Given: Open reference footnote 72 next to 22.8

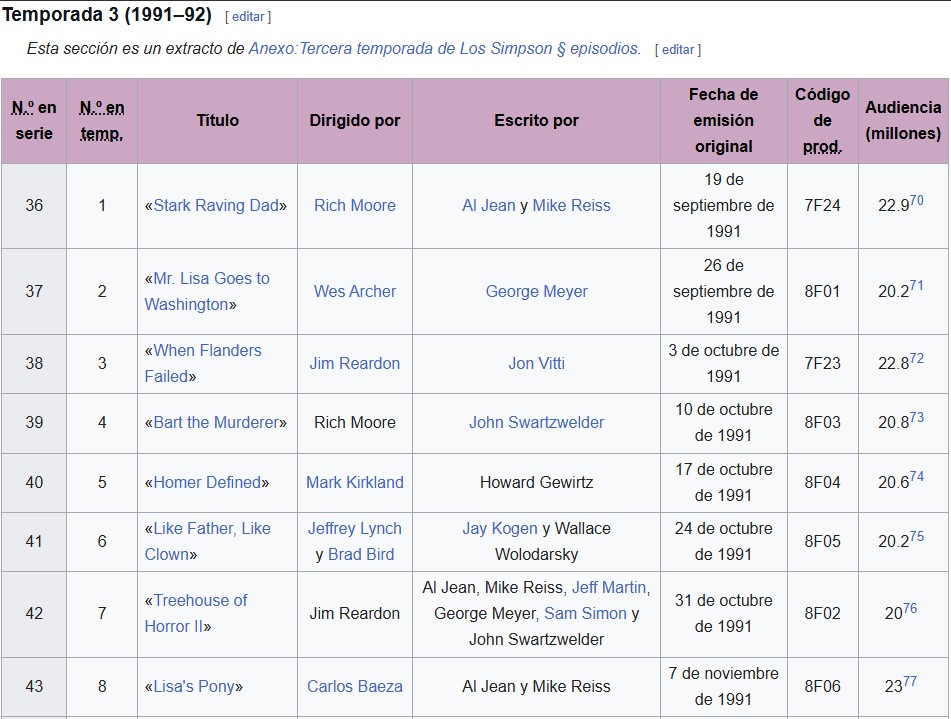Looking at the screenshot, I should click(x=916, y=358).
